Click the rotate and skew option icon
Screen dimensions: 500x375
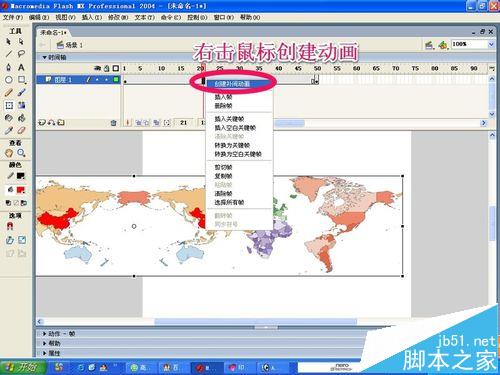point(10,240)
